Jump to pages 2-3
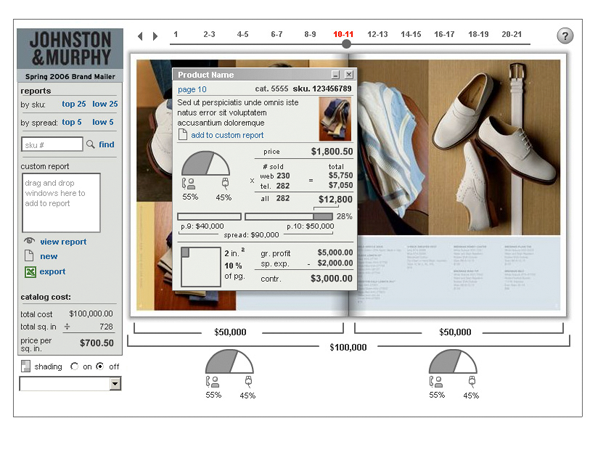The width and height of the screenshot is (600, 450). (x=209, y=34)
